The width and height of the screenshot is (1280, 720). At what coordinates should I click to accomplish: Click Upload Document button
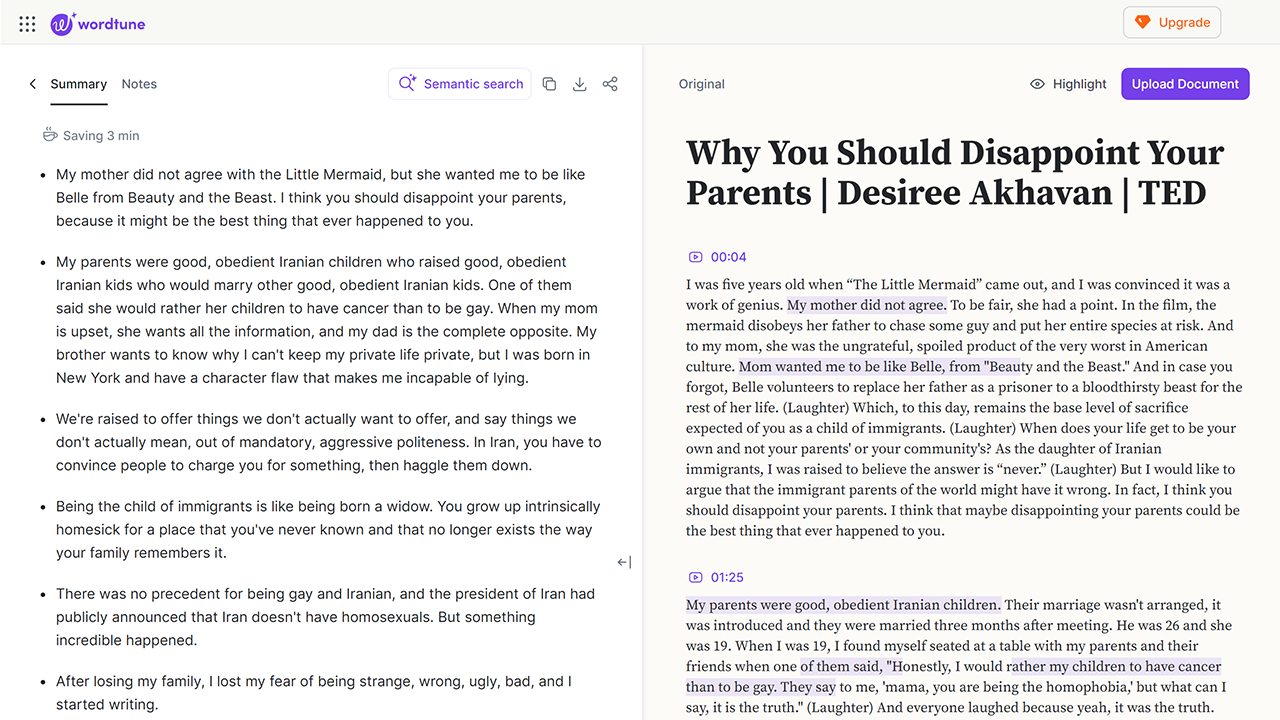[x=1185, y=84]
